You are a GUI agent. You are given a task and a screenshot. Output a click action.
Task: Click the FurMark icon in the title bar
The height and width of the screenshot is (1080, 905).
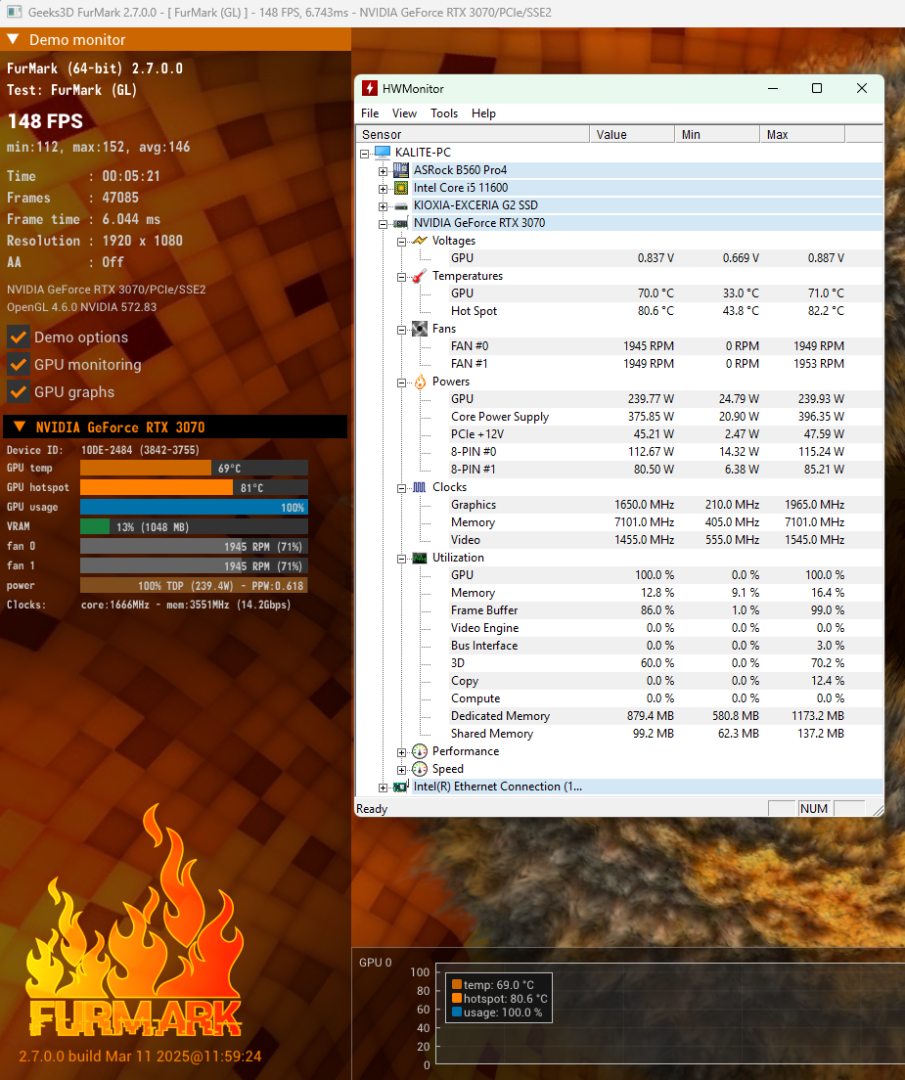(x=14, y=12)
